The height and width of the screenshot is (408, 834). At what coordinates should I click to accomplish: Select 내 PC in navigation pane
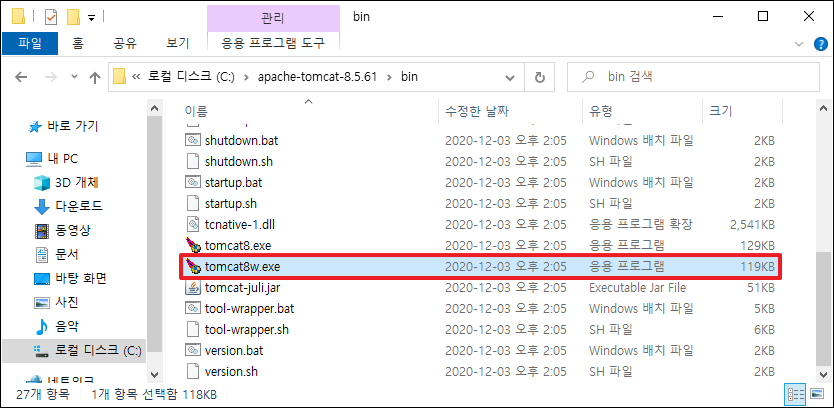[52, 158]
